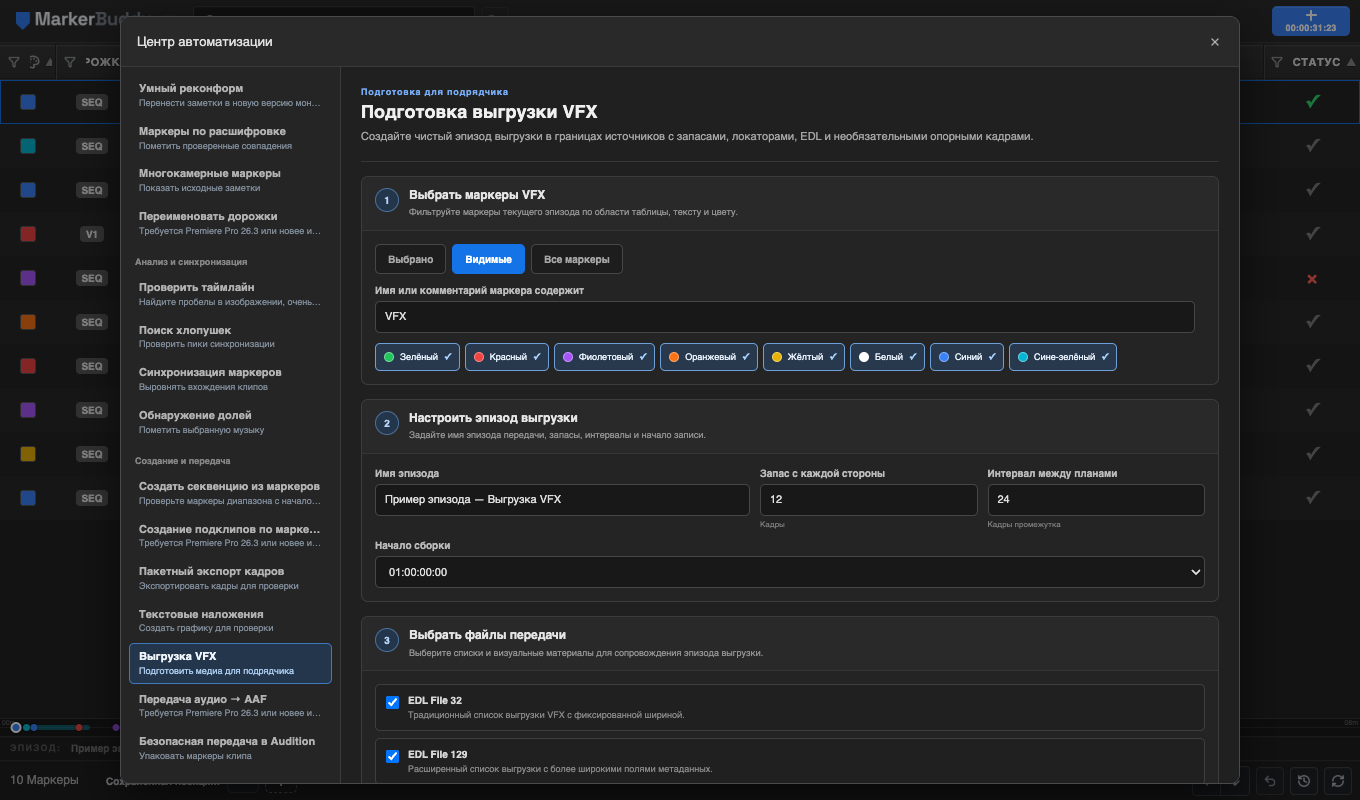Choose the Выбрано marker scope button
This screenshot has width=1360, height=800.
point(410,259)
